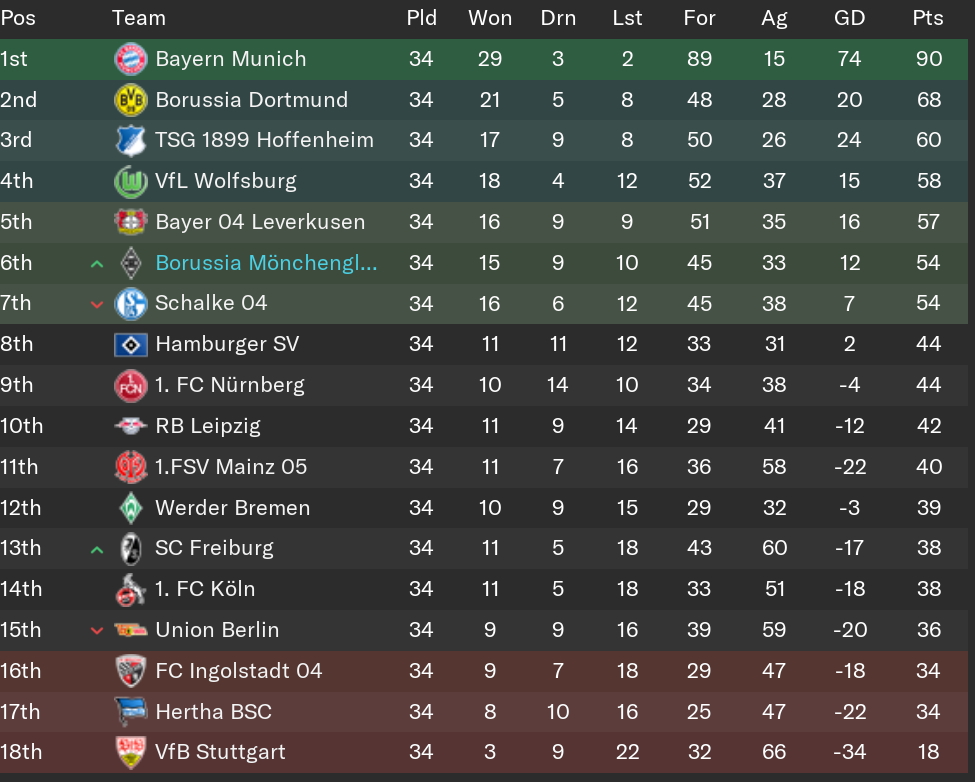This screenshot has width=975, height=782.
Task: Click the red down arrow beside Schalke 04
Action: coord(96,305)
